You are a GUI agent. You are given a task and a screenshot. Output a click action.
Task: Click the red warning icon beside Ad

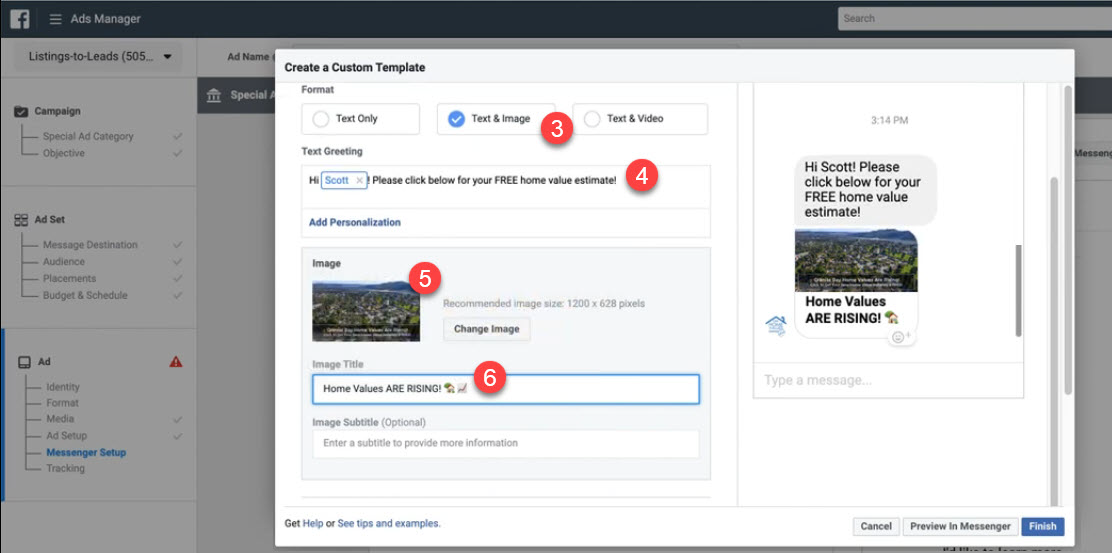[176, 362]
